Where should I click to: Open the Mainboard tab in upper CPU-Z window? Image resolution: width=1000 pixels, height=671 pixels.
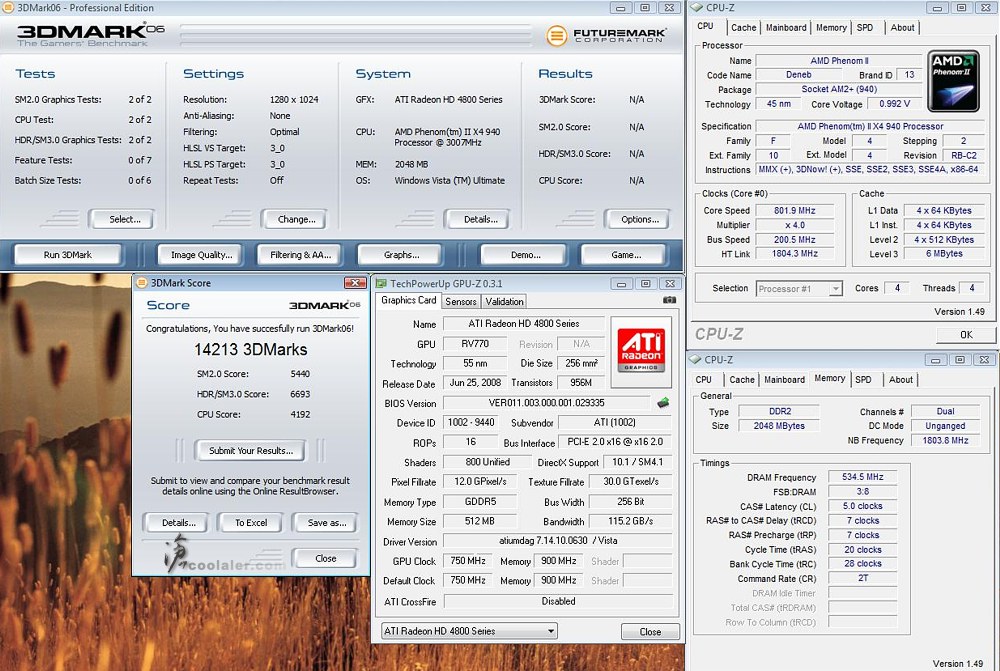(786, 27)
